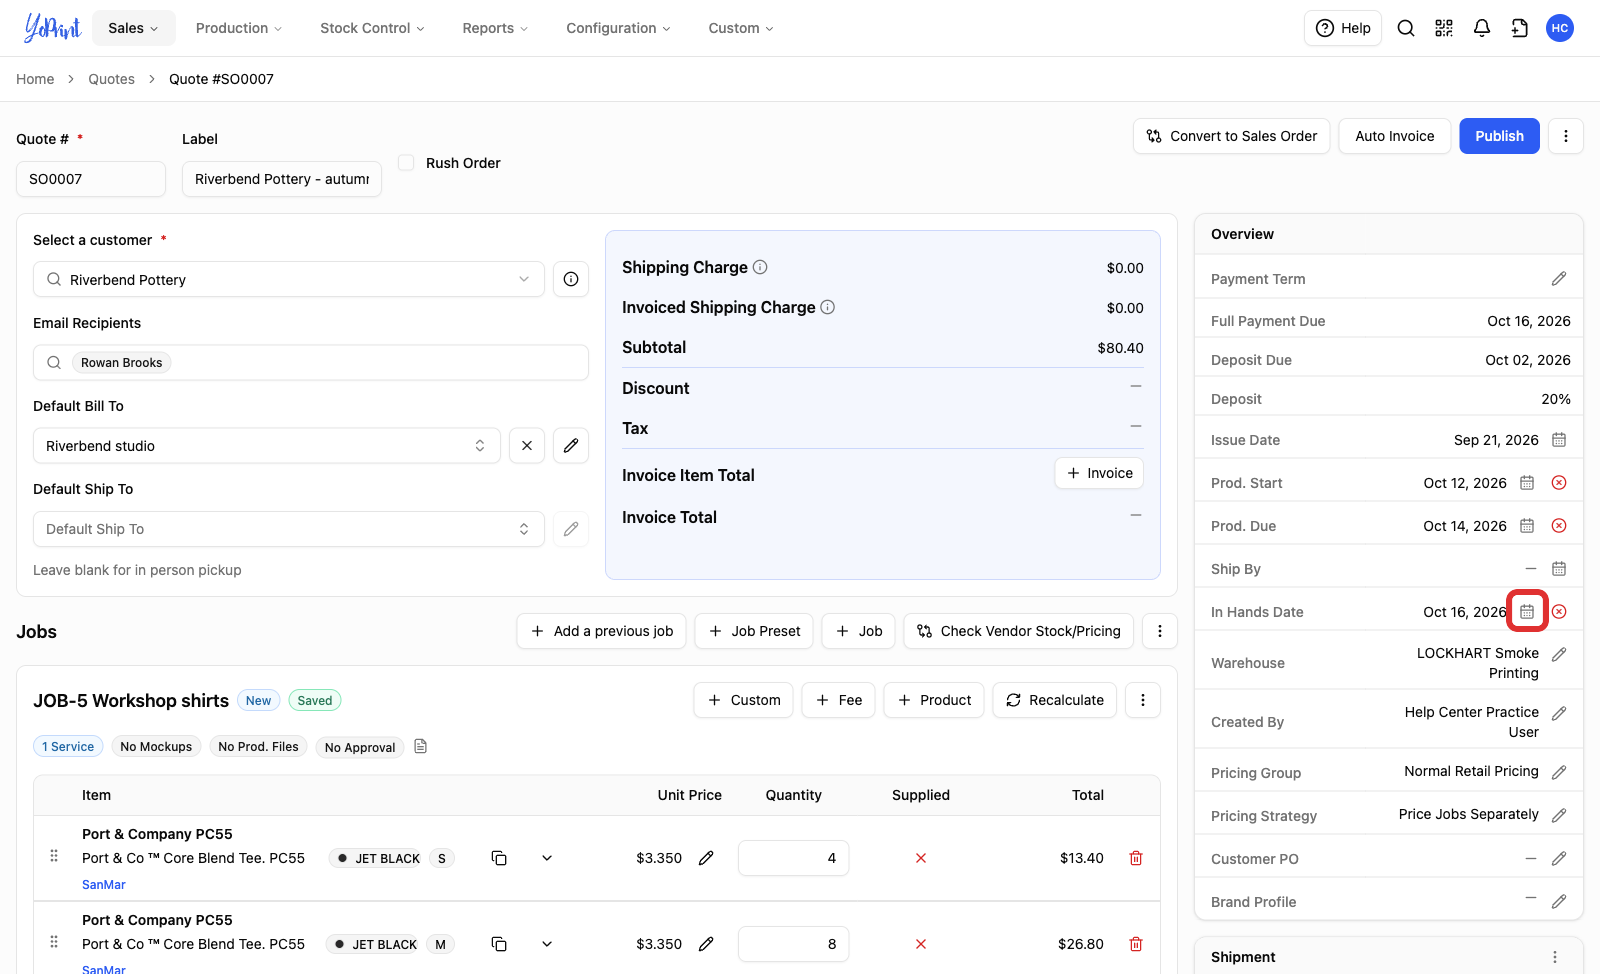Edit unit price of size M item
Viewport: 1600px width, 974px height.
pyautogui.click(x=706, y=944)
